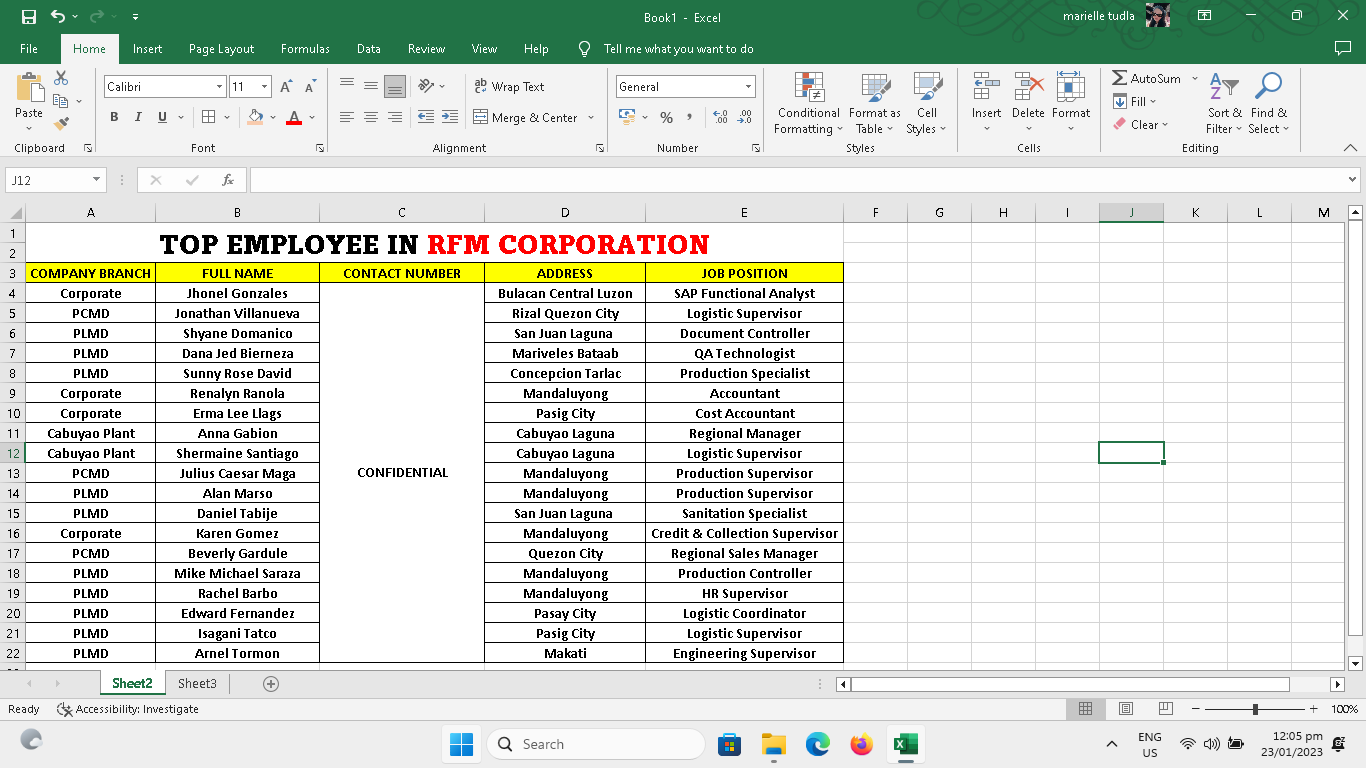
Task: Toggle Bold formatting
Action: click(x=114, y=117)
